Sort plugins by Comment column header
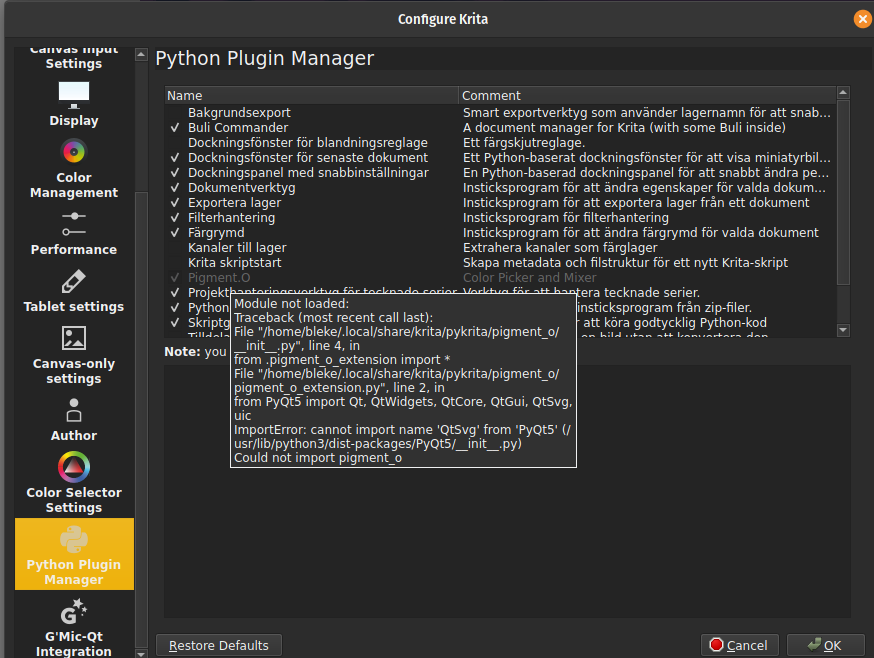The height and width of the screenshot is (658, 874). pos(645,96)
